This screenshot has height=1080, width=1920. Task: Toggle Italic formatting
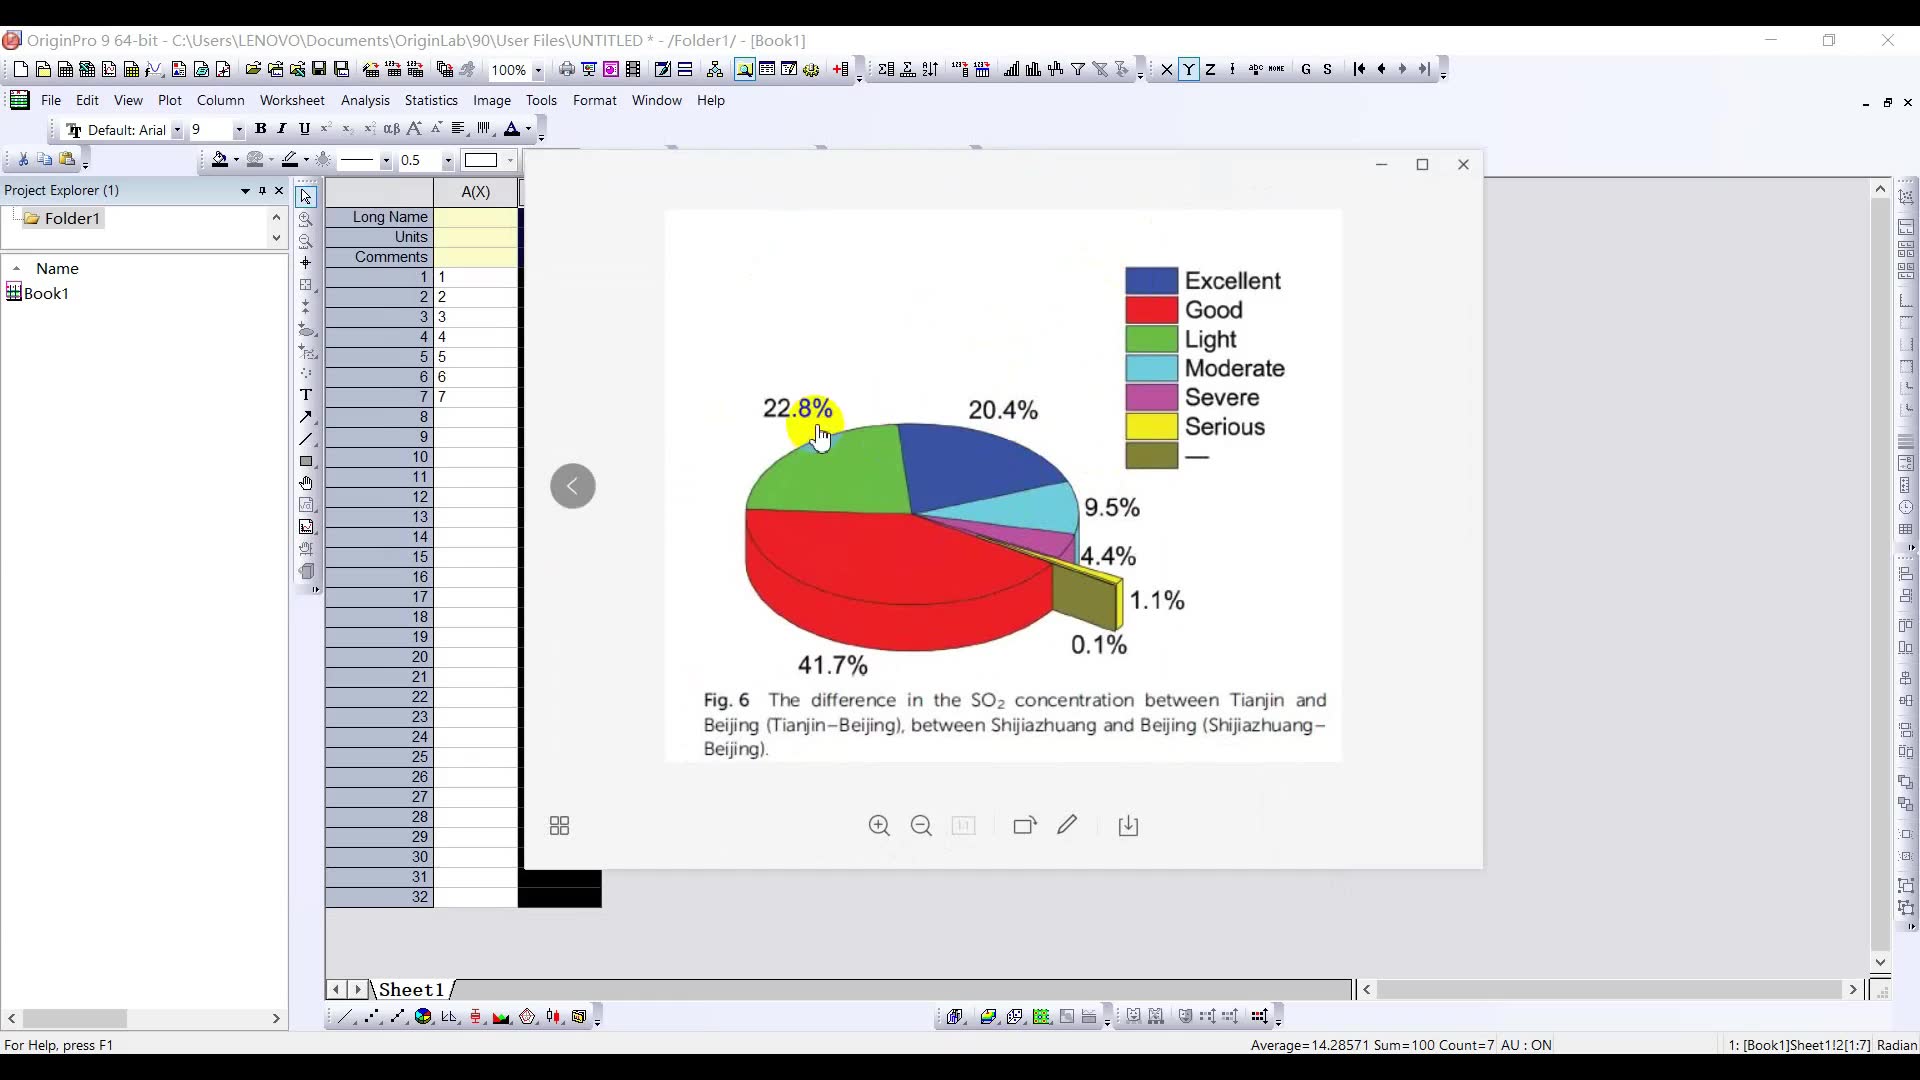[282, 129]
